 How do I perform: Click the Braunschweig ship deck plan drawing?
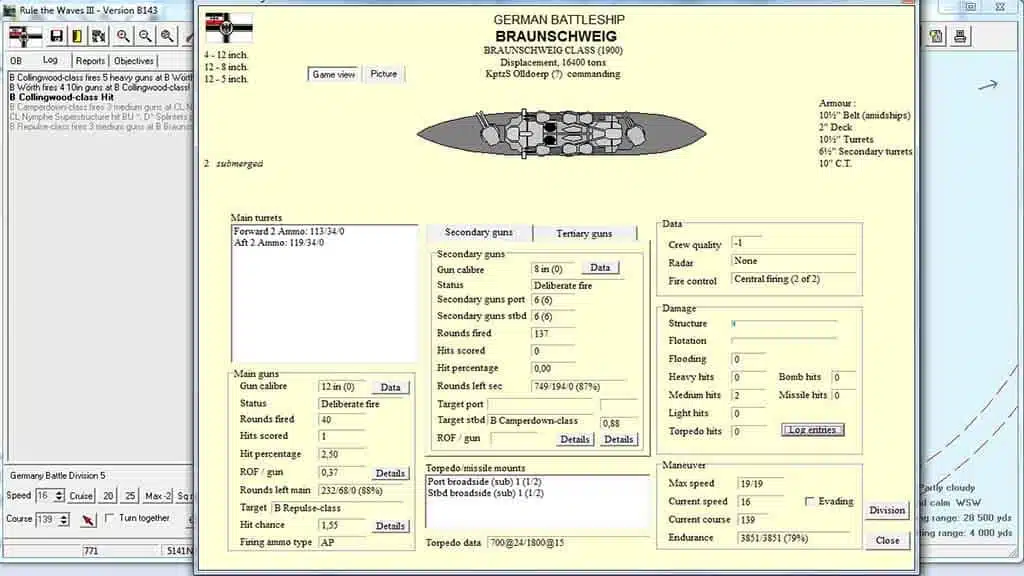[x=561, y=134]
